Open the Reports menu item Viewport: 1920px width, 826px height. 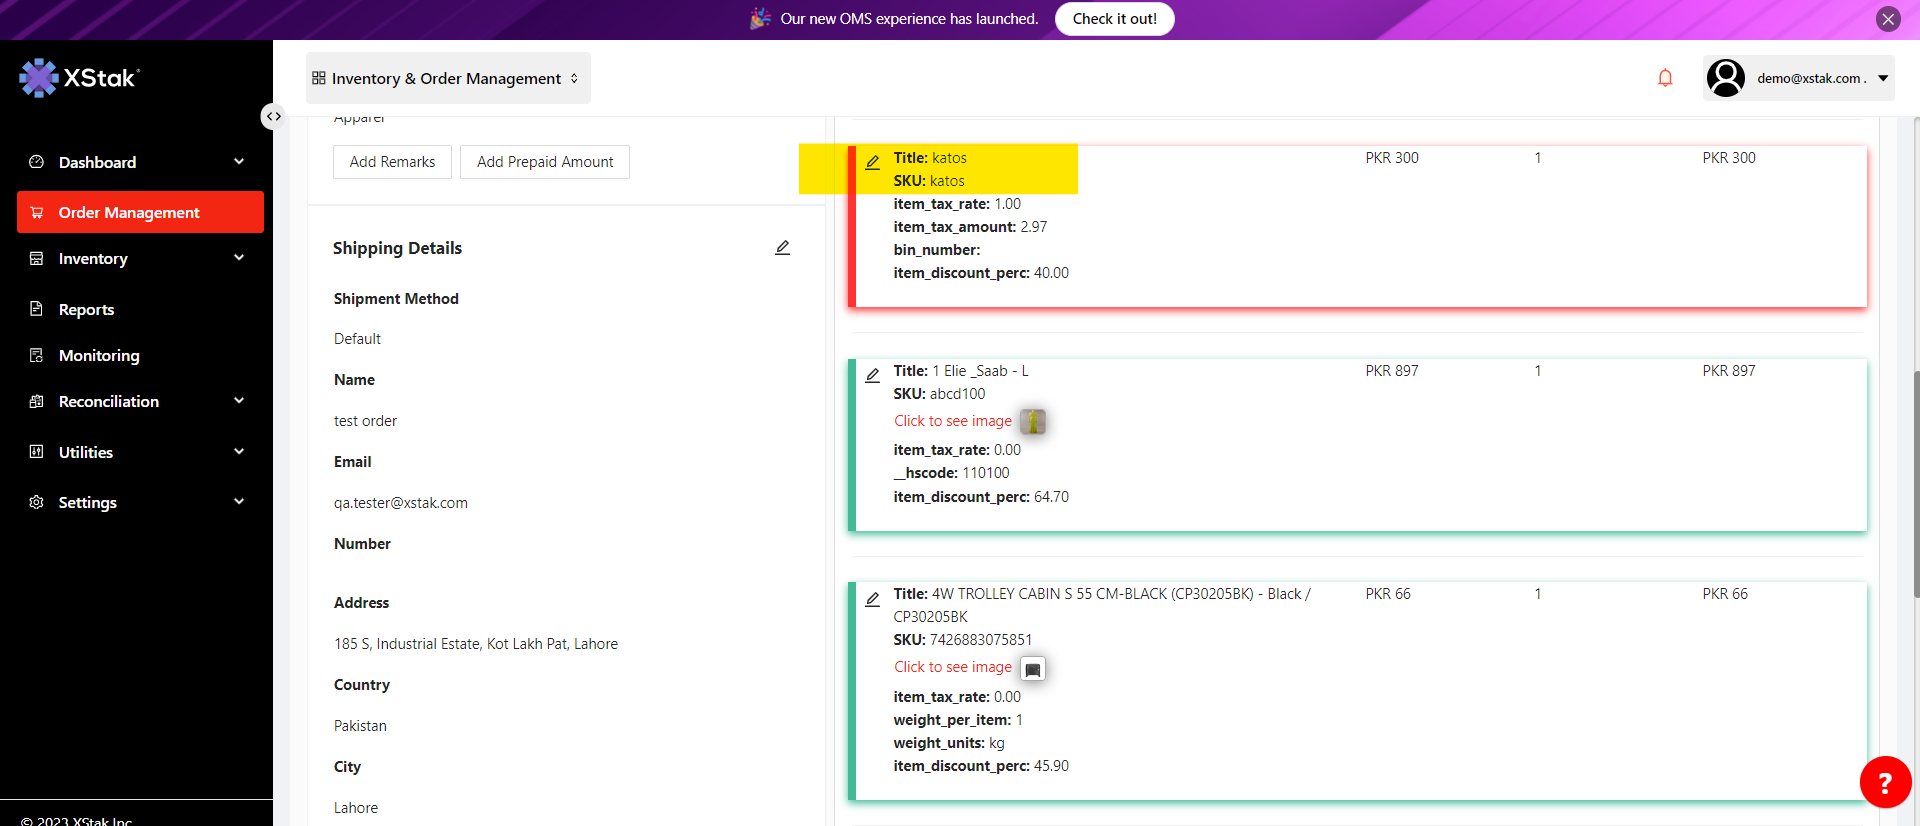[x=87, y=310]
